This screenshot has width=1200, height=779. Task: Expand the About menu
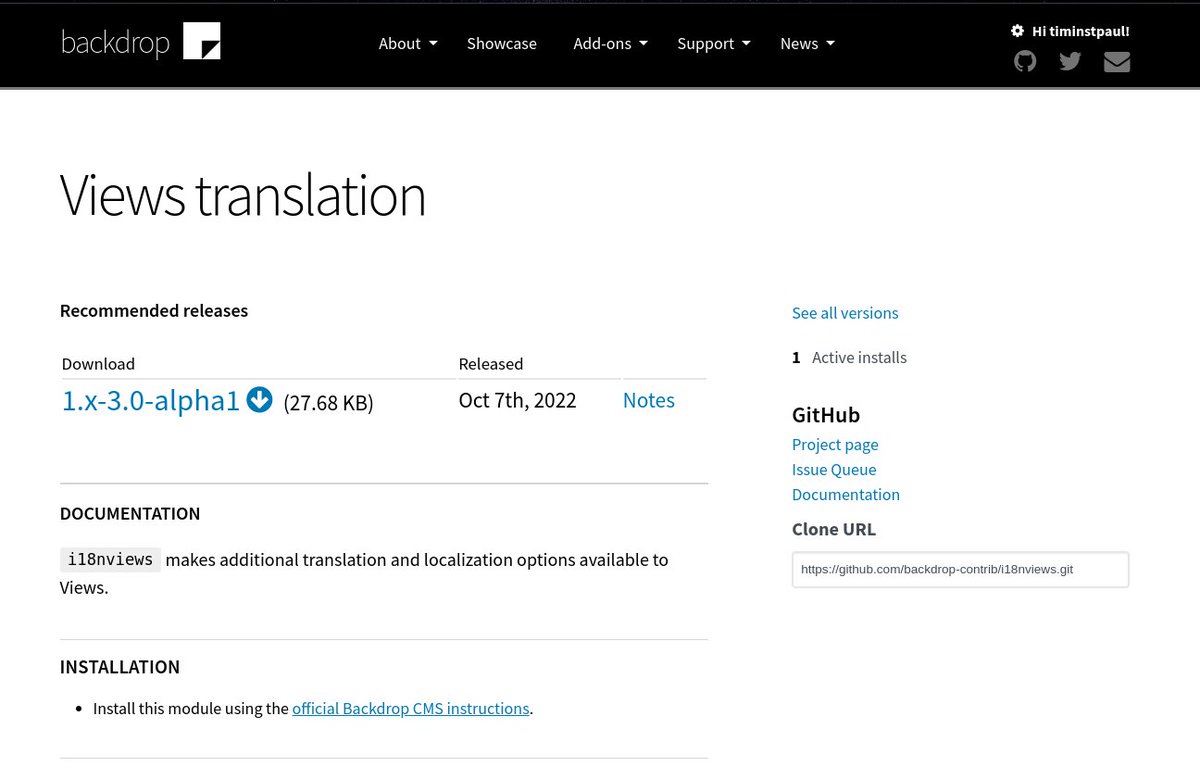(408, 43)
